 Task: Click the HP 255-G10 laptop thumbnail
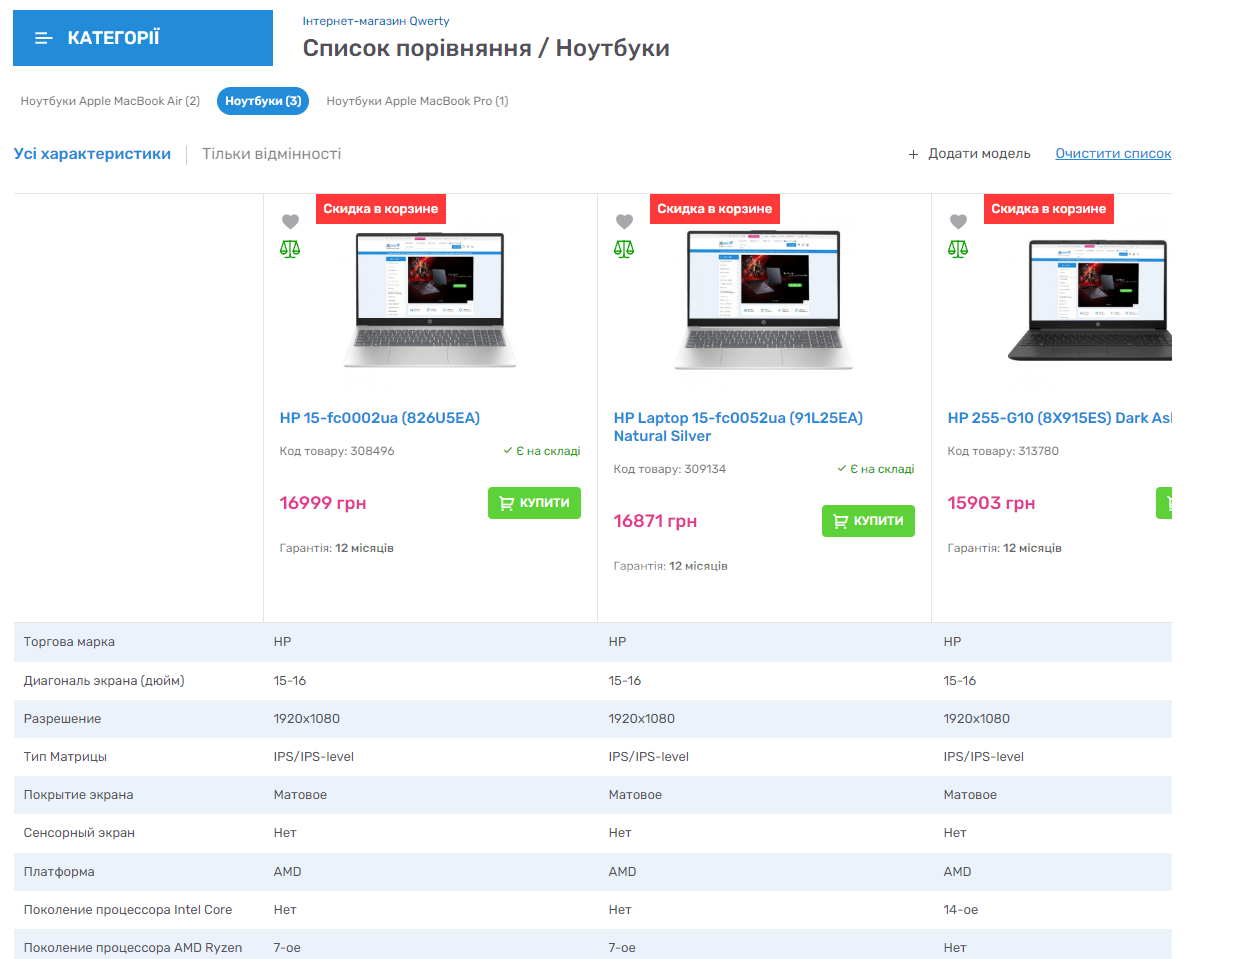click(x=1088, y=301)
